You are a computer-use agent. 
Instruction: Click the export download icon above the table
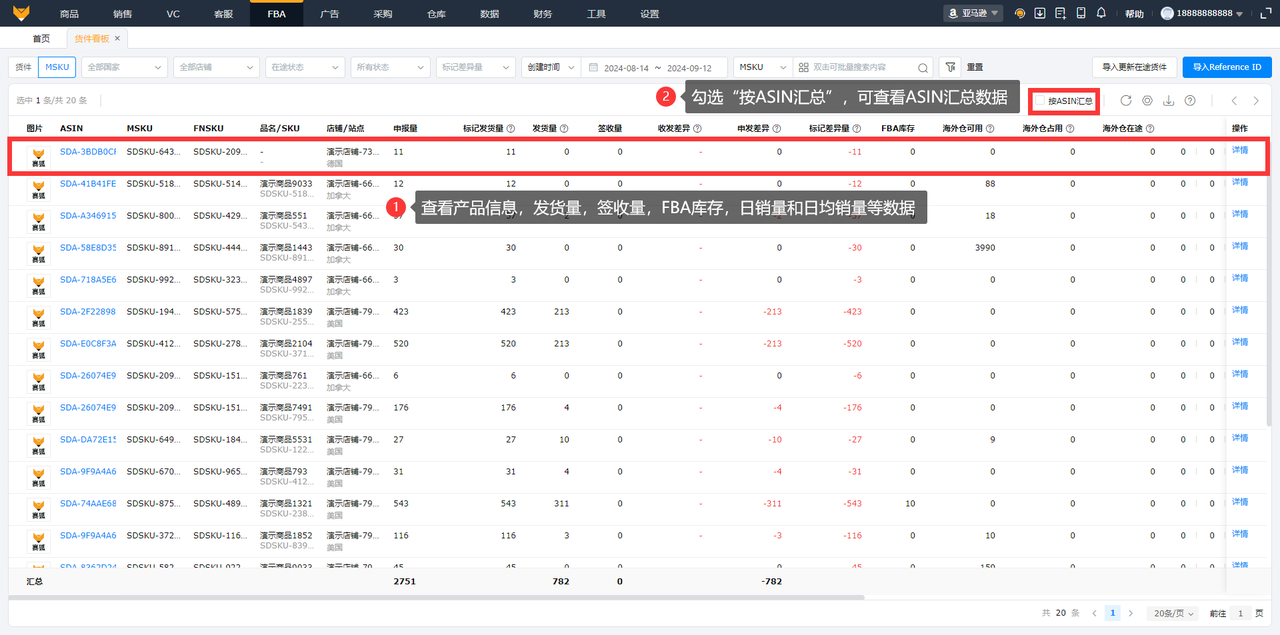[1168, 101]
